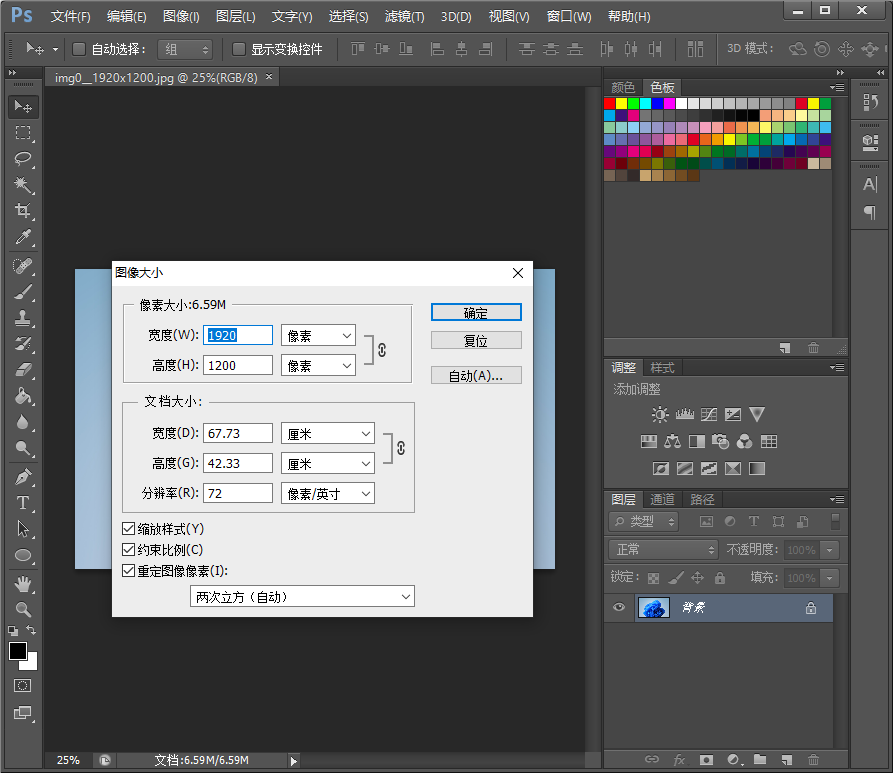Open the 两次立方（自动） resample dropdown

click(302, 597)
